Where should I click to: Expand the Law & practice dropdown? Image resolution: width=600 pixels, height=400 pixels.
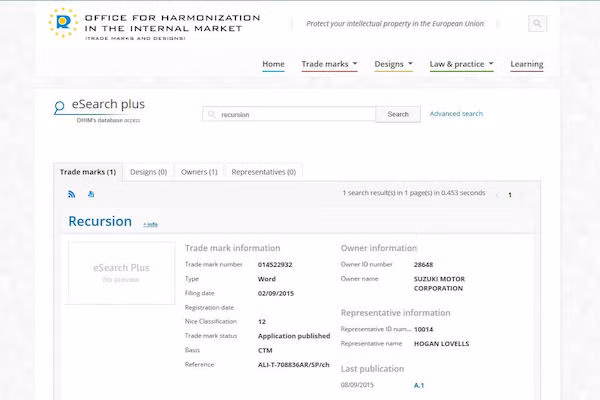(461, 64)
